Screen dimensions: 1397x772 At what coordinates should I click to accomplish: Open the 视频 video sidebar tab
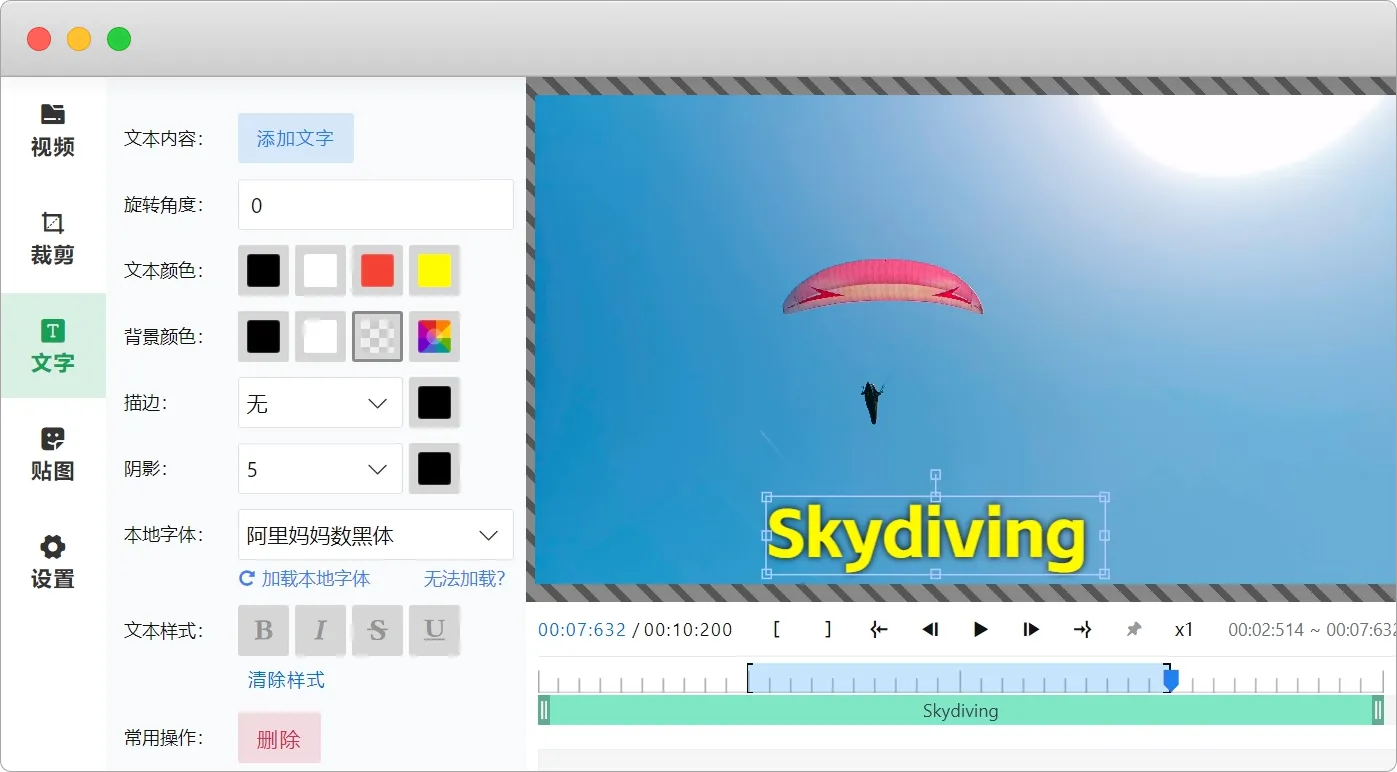coord(53,131)
